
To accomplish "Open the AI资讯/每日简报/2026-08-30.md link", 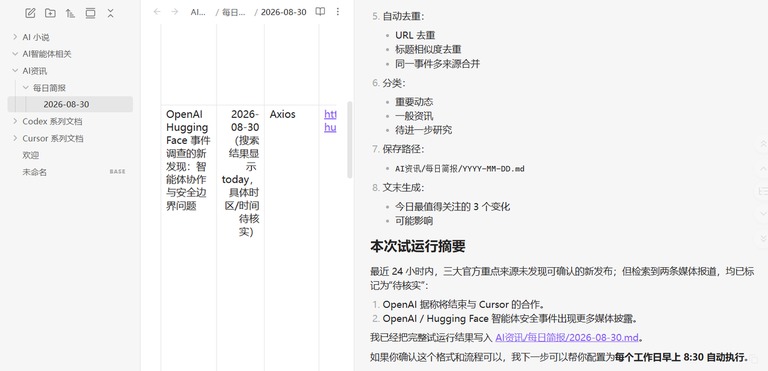I will click(567, 338).
